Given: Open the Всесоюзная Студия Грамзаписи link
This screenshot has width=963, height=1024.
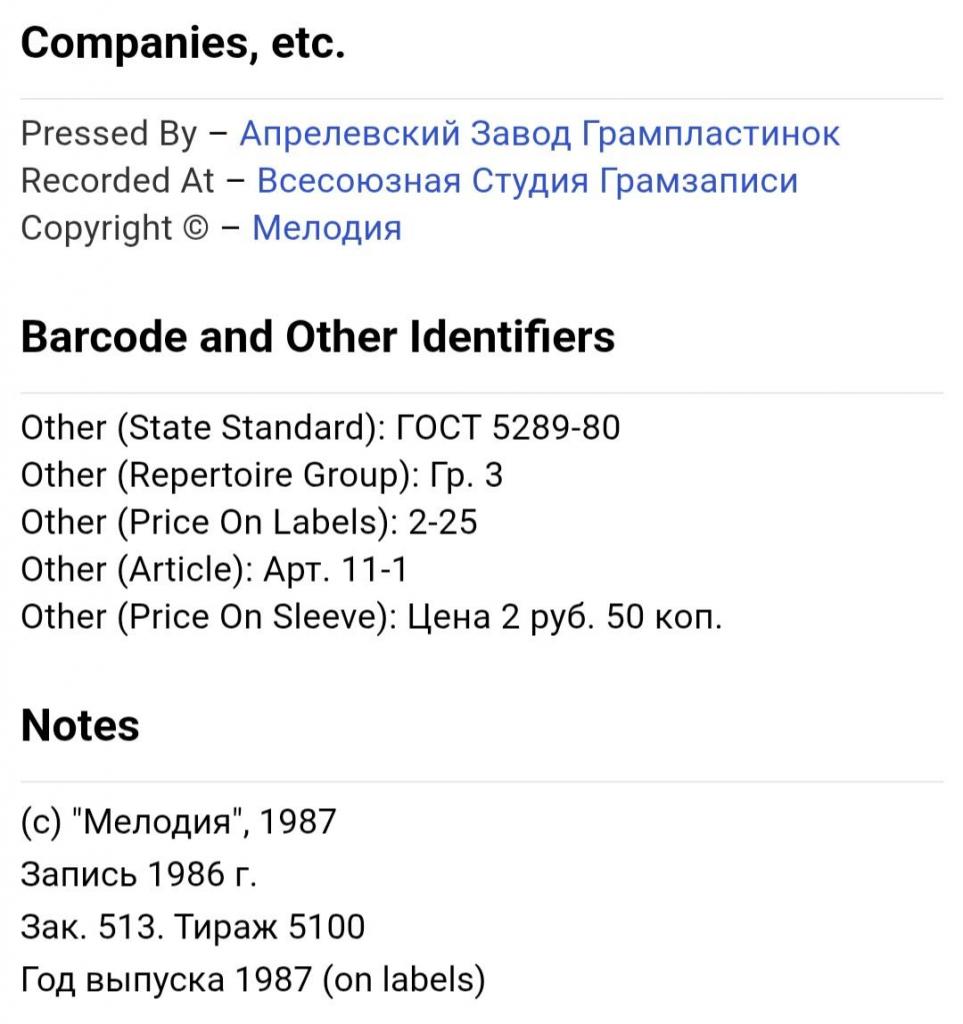Looking at the screenshot, I should coord(527,181).
